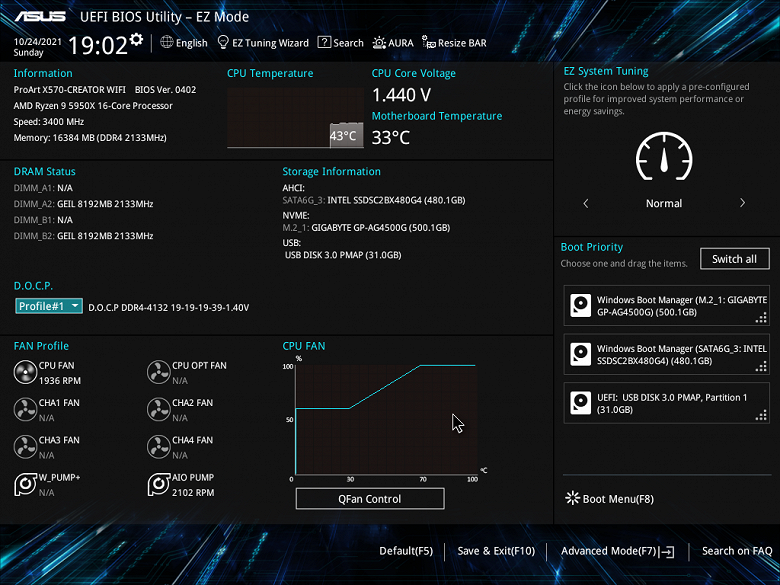780x585 pixels.
Task: Click drag handle on USB DISK boot entry
Action: [x=761, y=416]
